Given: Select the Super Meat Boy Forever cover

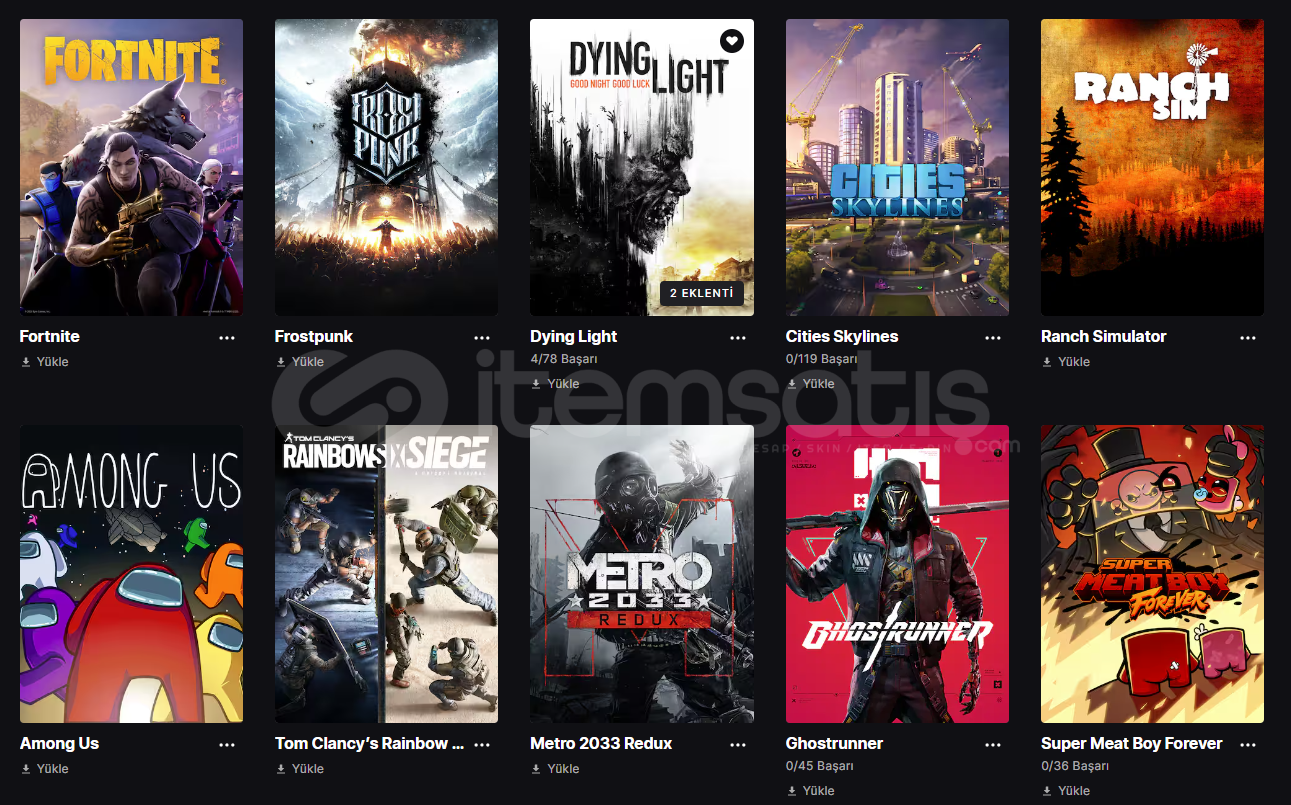Looking at the screenshot, I should click(1152, 574).
